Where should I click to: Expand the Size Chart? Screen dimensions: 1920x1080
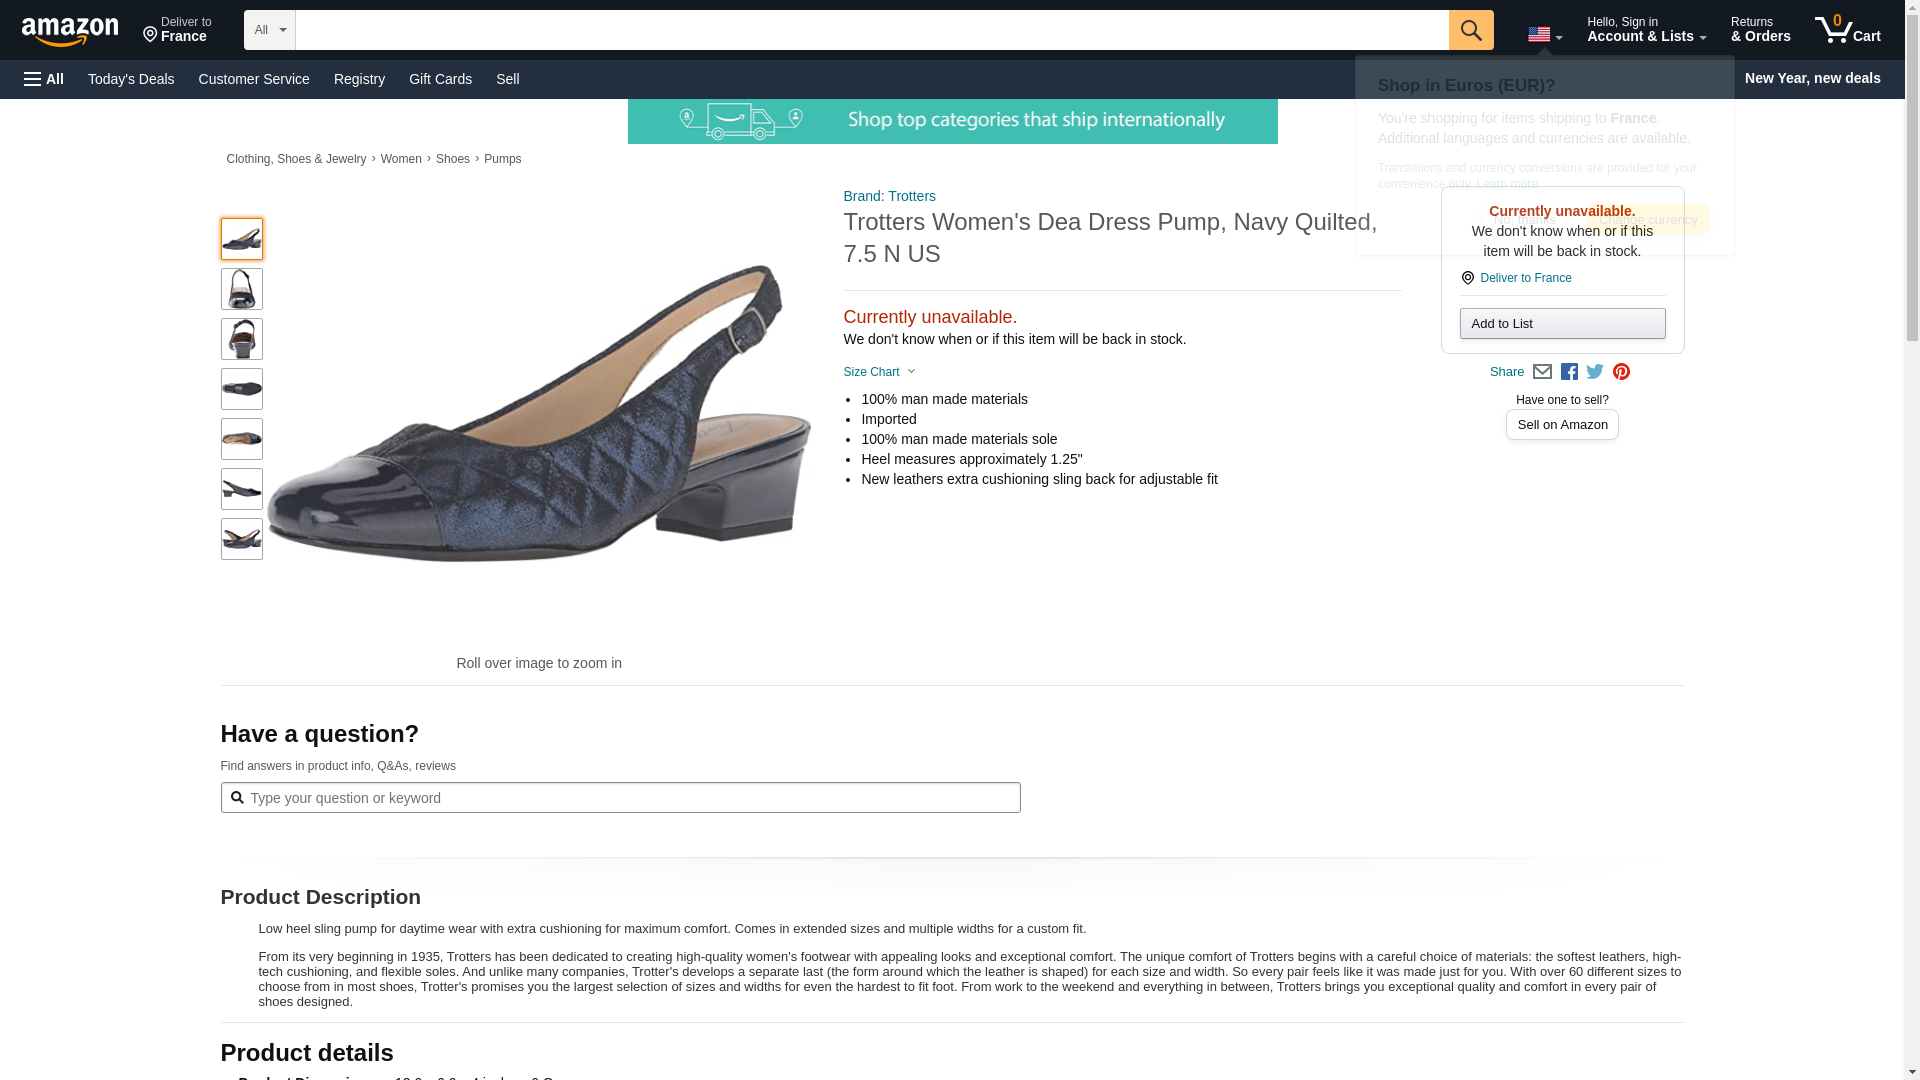(879, 372)
